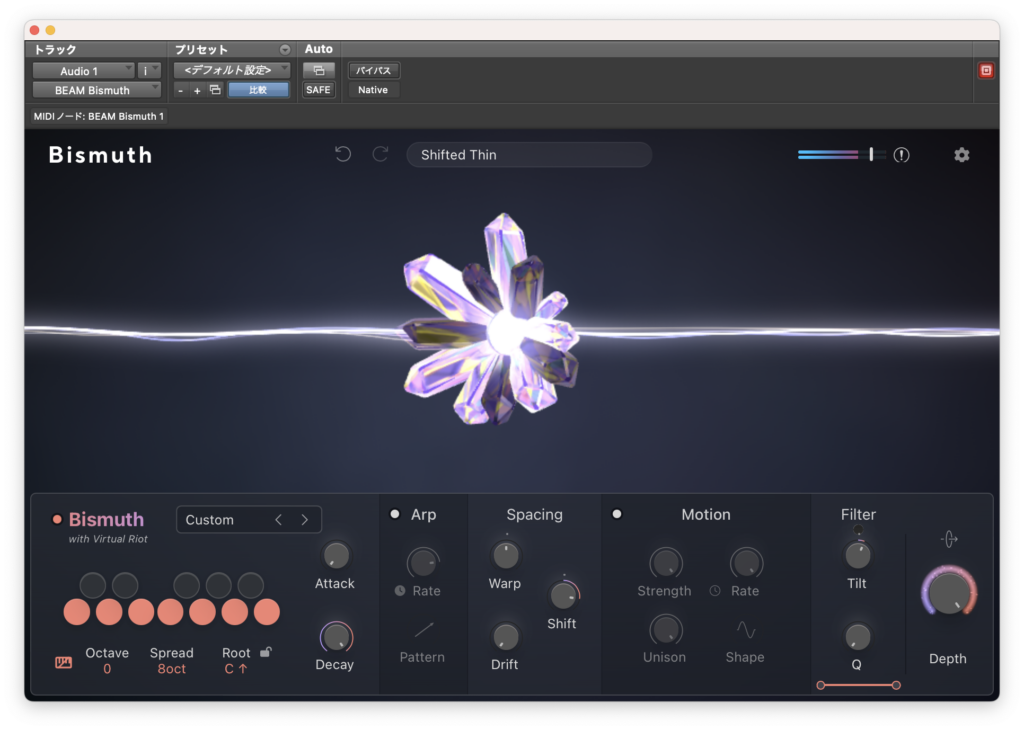Image resolution: width=1024 pixels, height=730 pixels.
Task: Toggle the Motion section on/off dot
Action: pyautogui.click(x=616, y=514)
